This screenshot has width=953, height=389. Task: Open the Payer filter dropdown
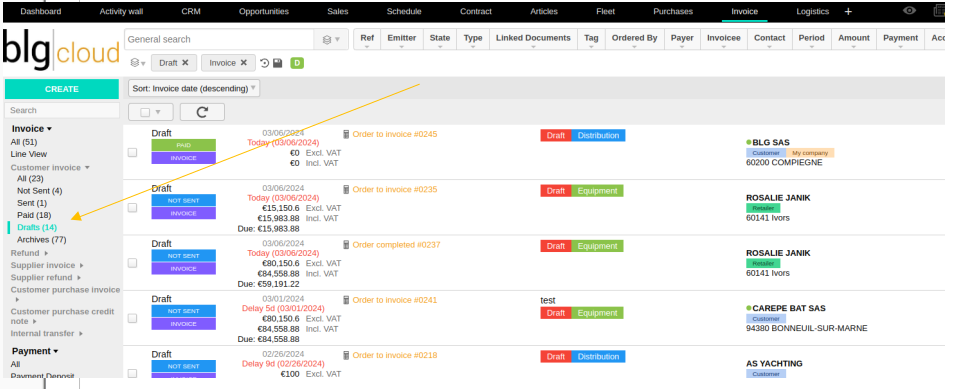point(683,40)
